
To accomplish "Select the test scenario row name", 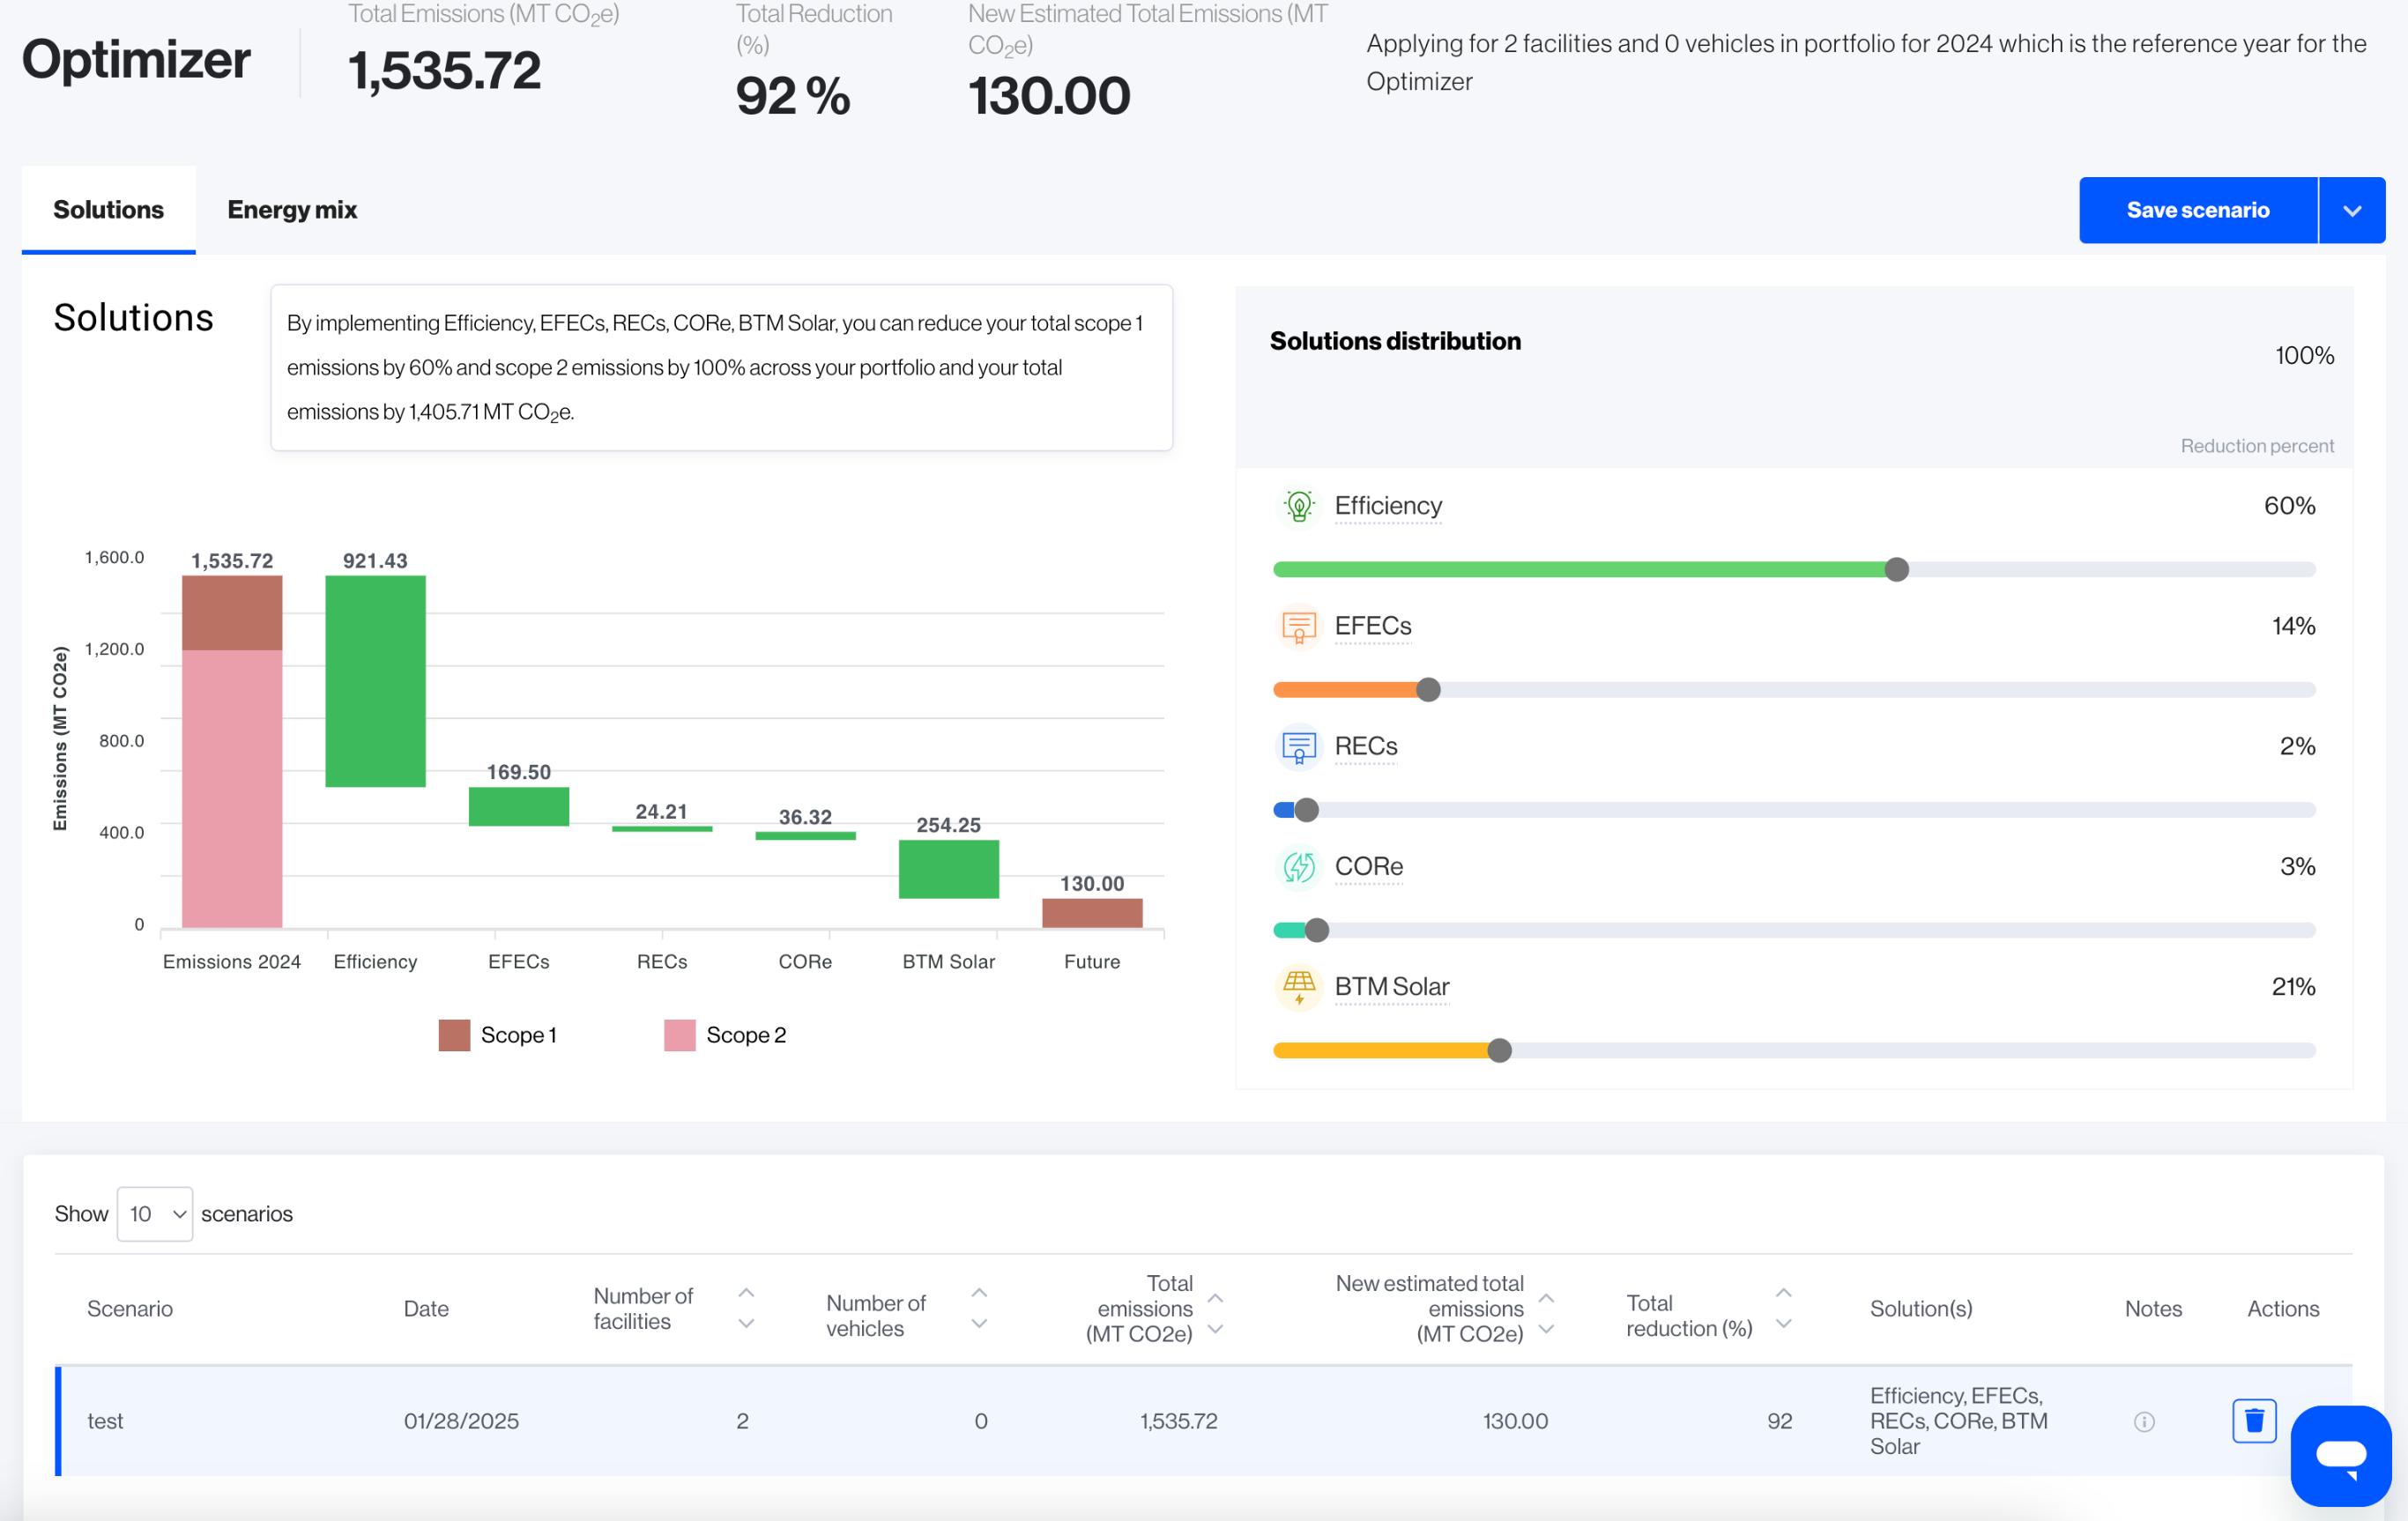I will pyautogui.click(x=105, y=1421).
